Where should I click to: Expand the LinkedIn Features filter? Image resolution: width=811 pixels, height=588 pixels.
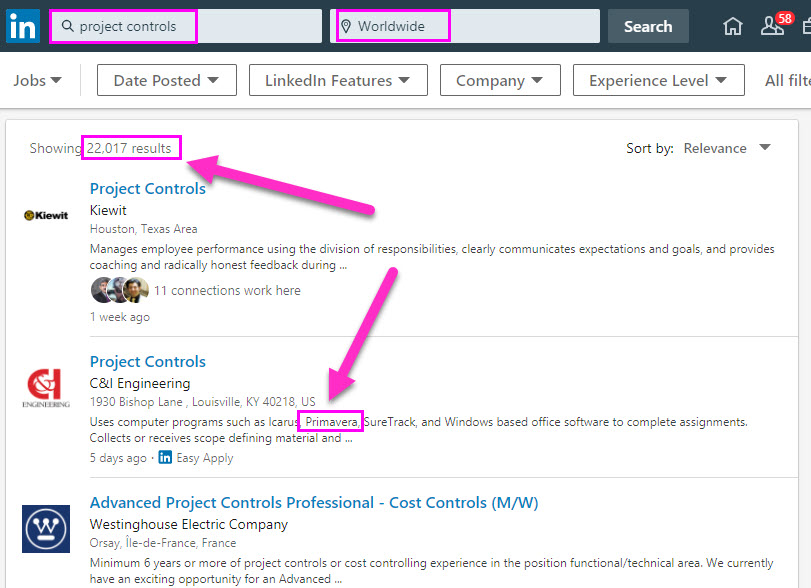(338, 80)
